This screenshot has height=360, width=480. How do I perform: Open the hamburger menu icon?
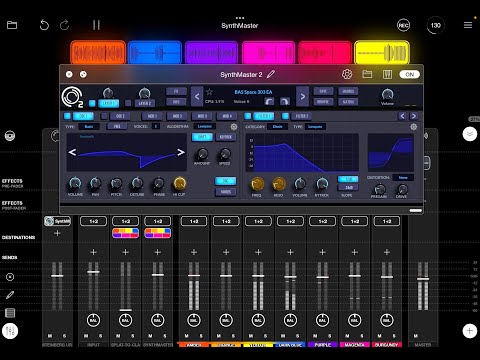468,25
